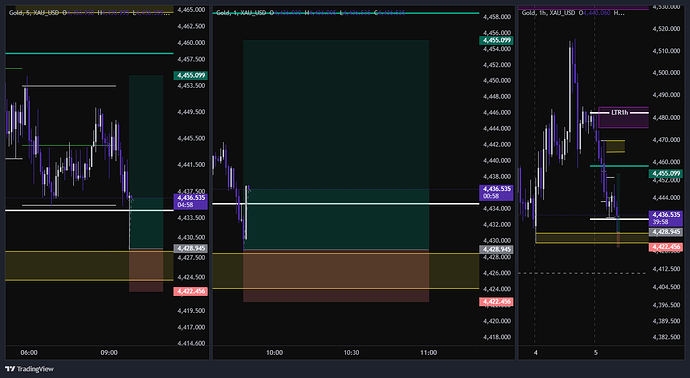690x378 pixels.
Task: Select red stop-loss zone of 1-minute long position
Action: click(336, 276)
